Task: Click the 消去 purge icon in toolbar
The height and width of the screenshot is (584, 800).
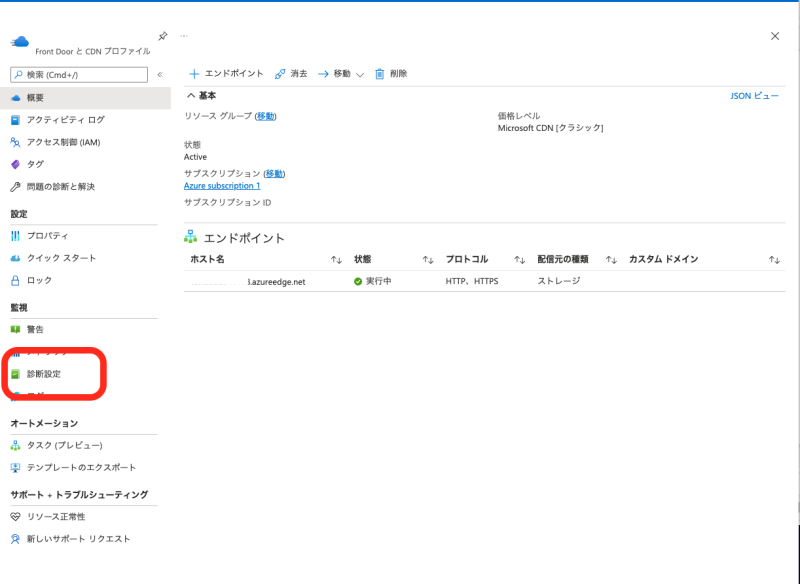Action: (x=280, y=74)
